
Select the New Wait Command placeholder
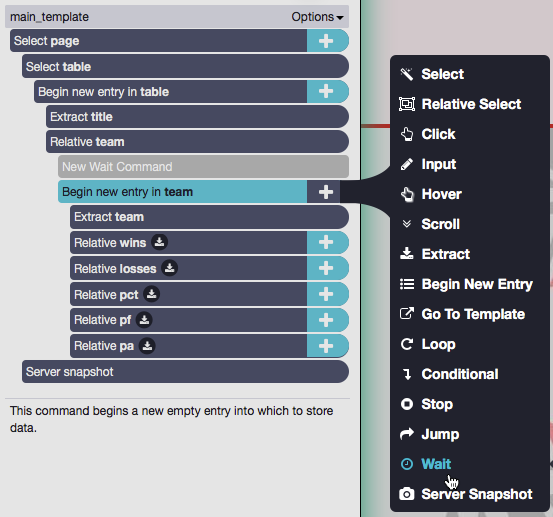[203, 166]
